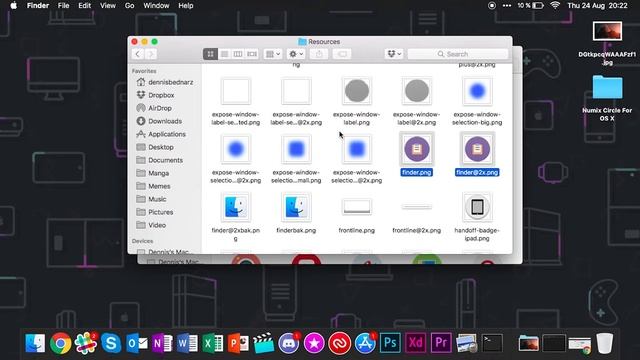Open Outlook from the Dock
This screenshot has height=360, width=640.
137,343
